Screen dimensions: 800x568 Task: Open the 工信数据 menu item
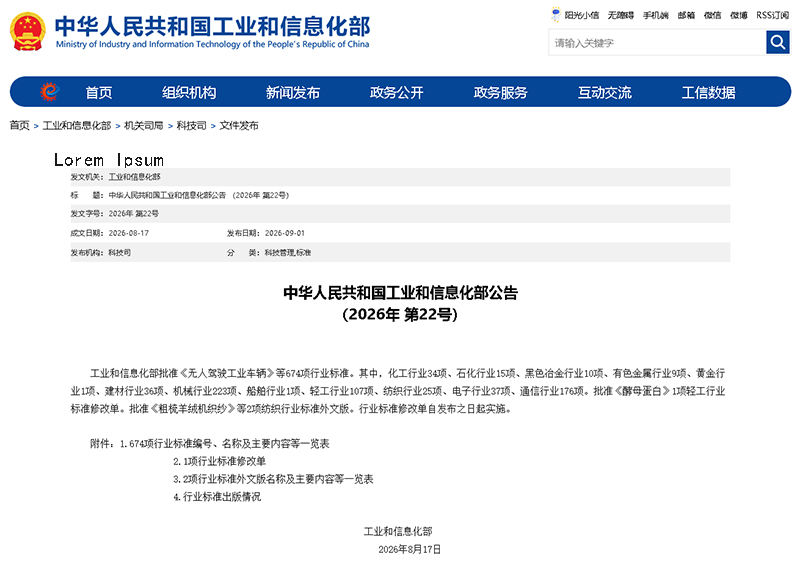[x=709, y=92]
